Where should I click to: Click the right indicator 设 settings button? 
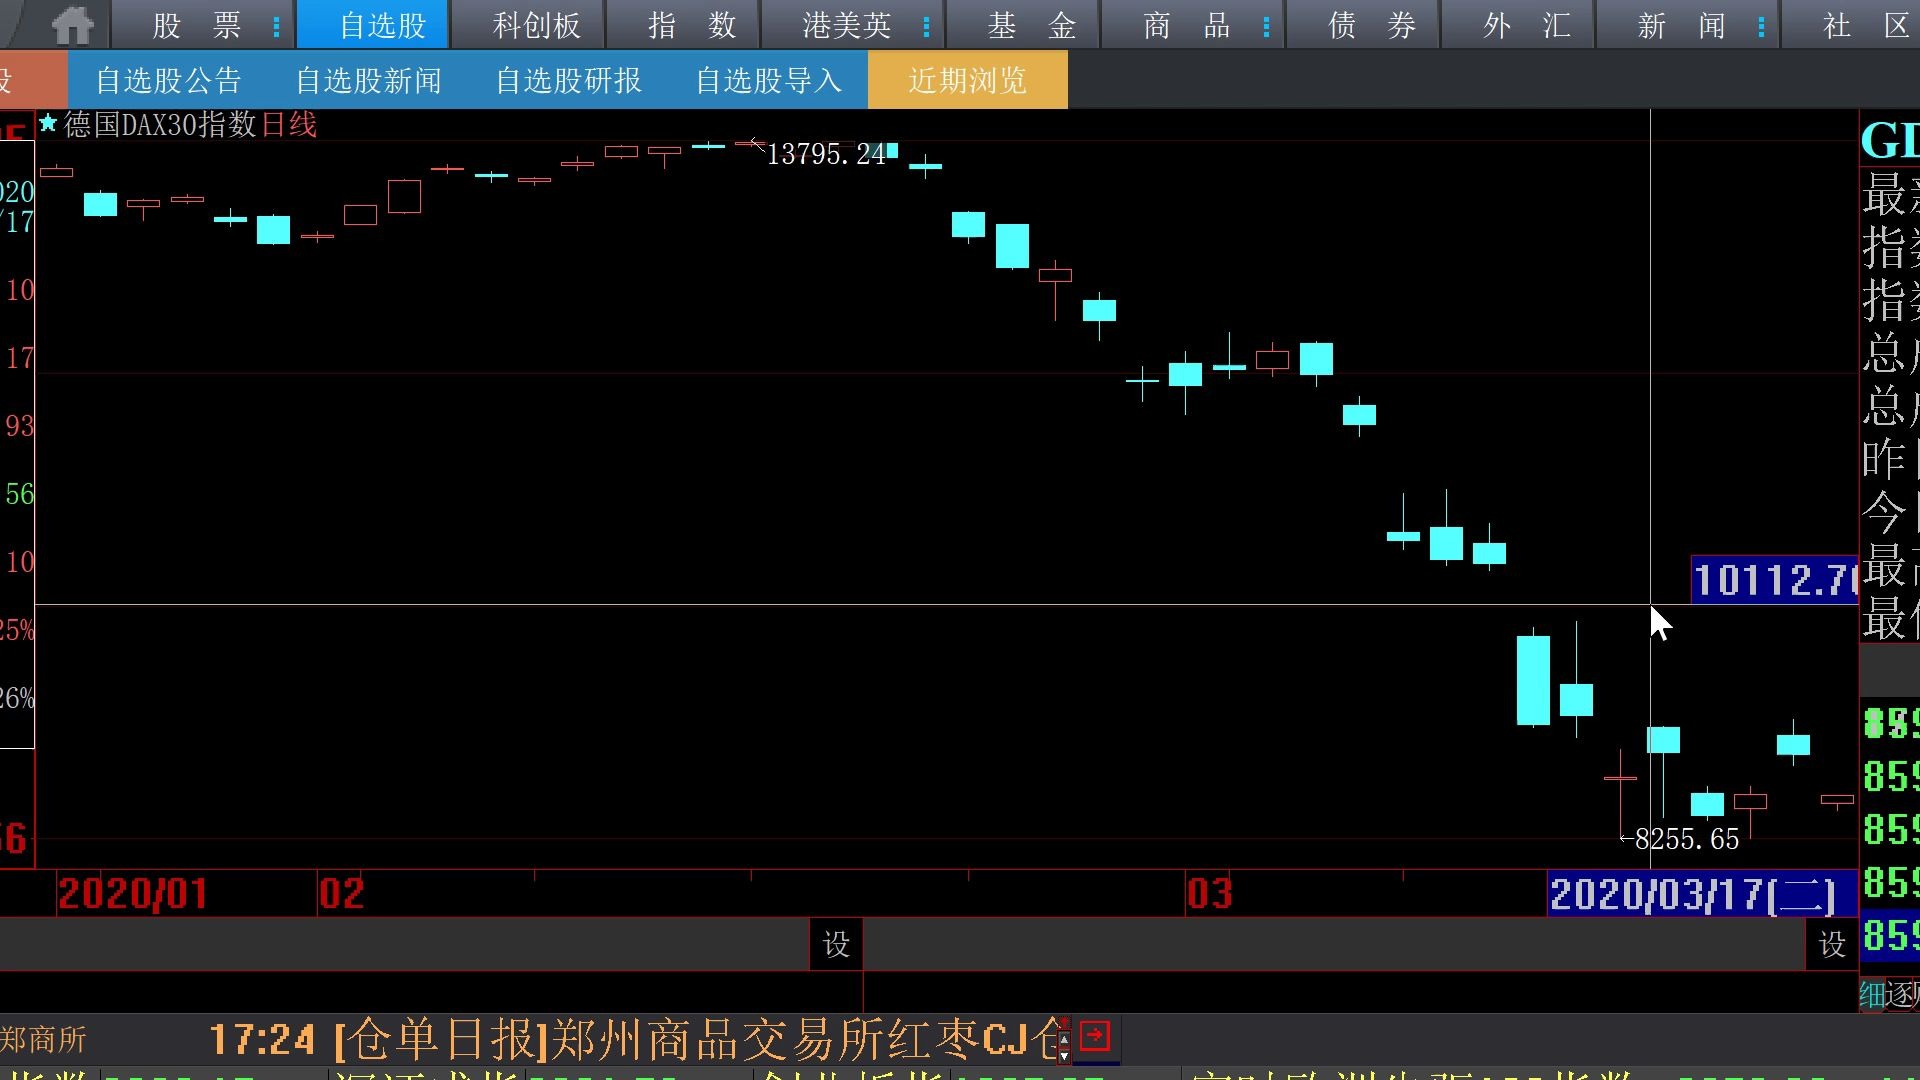click(x=1832, y=944)
